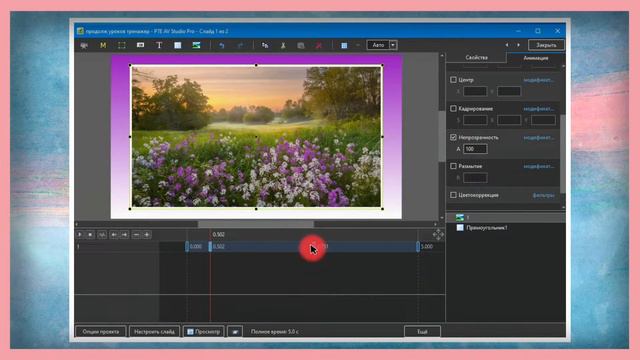Open the модификатор link next to Размытие
The image size is (640, 360).
click(x=538, y=167)
